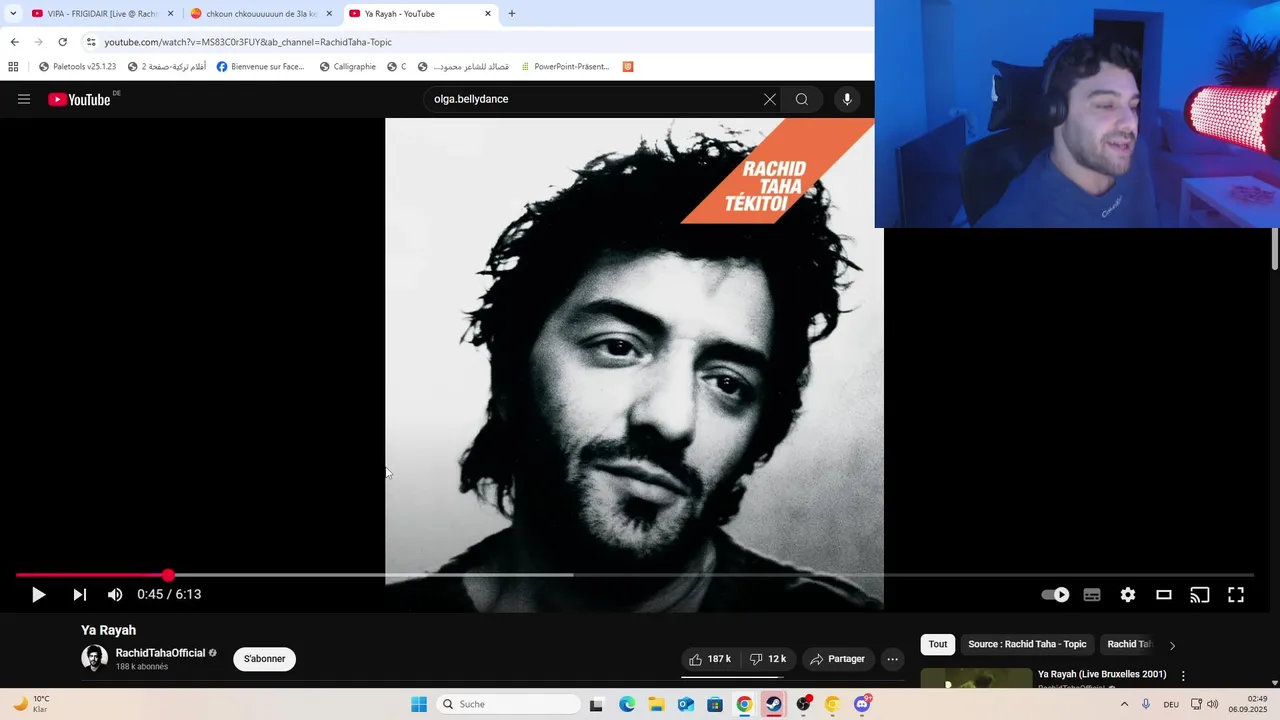Start voice search with microphone icon
This screenshot has height=720, width=1280.
click(847, 99)
